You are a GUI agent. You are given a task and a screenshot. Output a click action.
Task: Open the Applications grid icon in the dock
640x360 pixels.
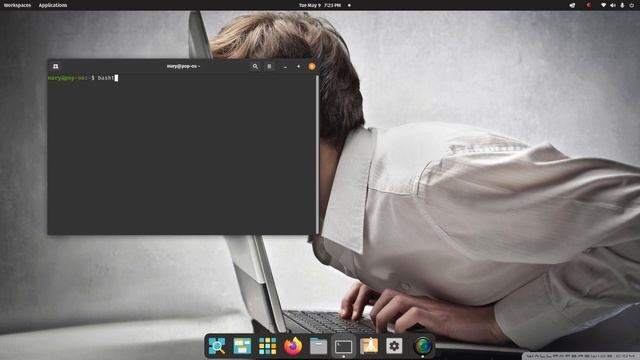268,346
